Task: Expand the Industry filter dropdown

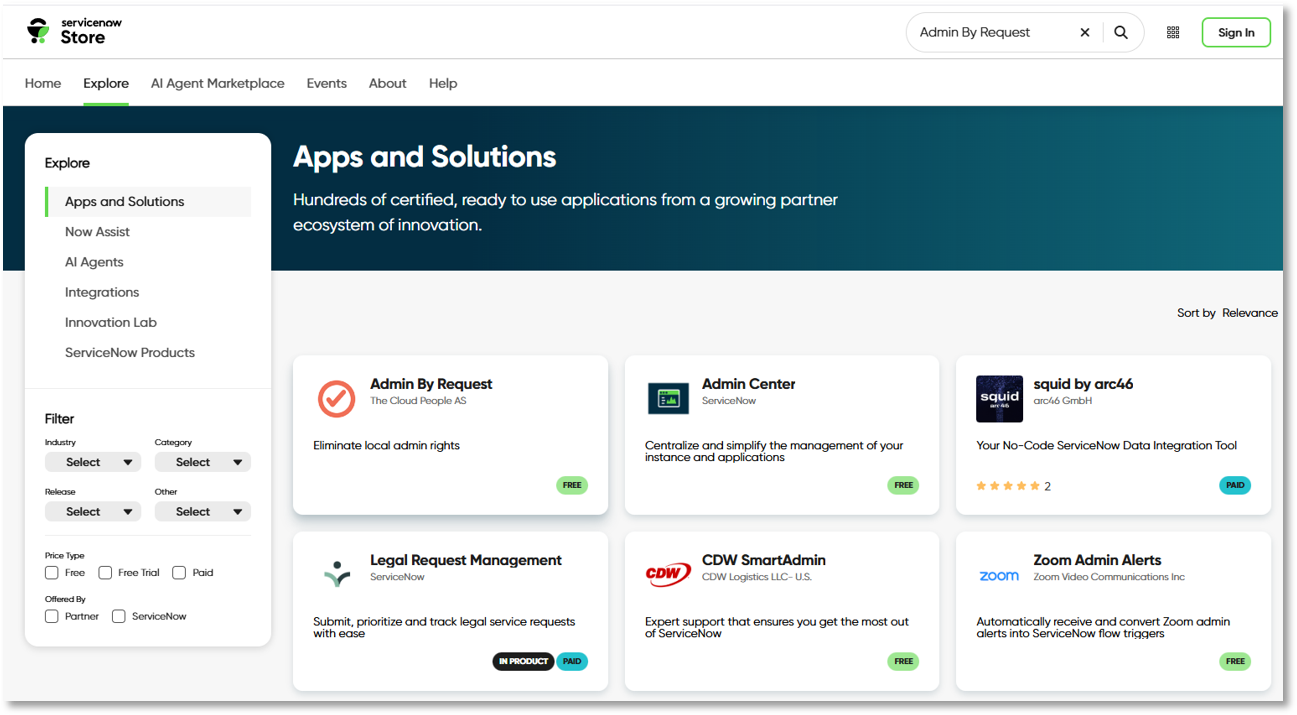Action: point(93,462)
